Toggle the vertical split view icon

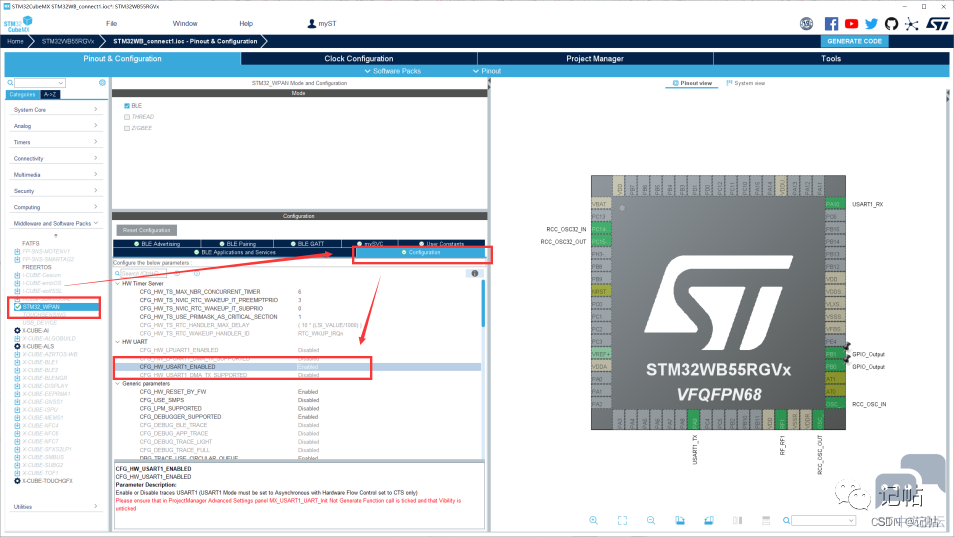[x=737, y=521]
